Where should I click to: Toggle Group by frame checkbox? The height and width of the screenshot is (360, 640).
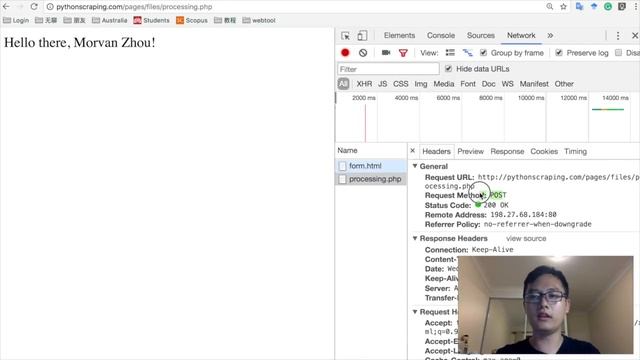(x=483, y=53)
